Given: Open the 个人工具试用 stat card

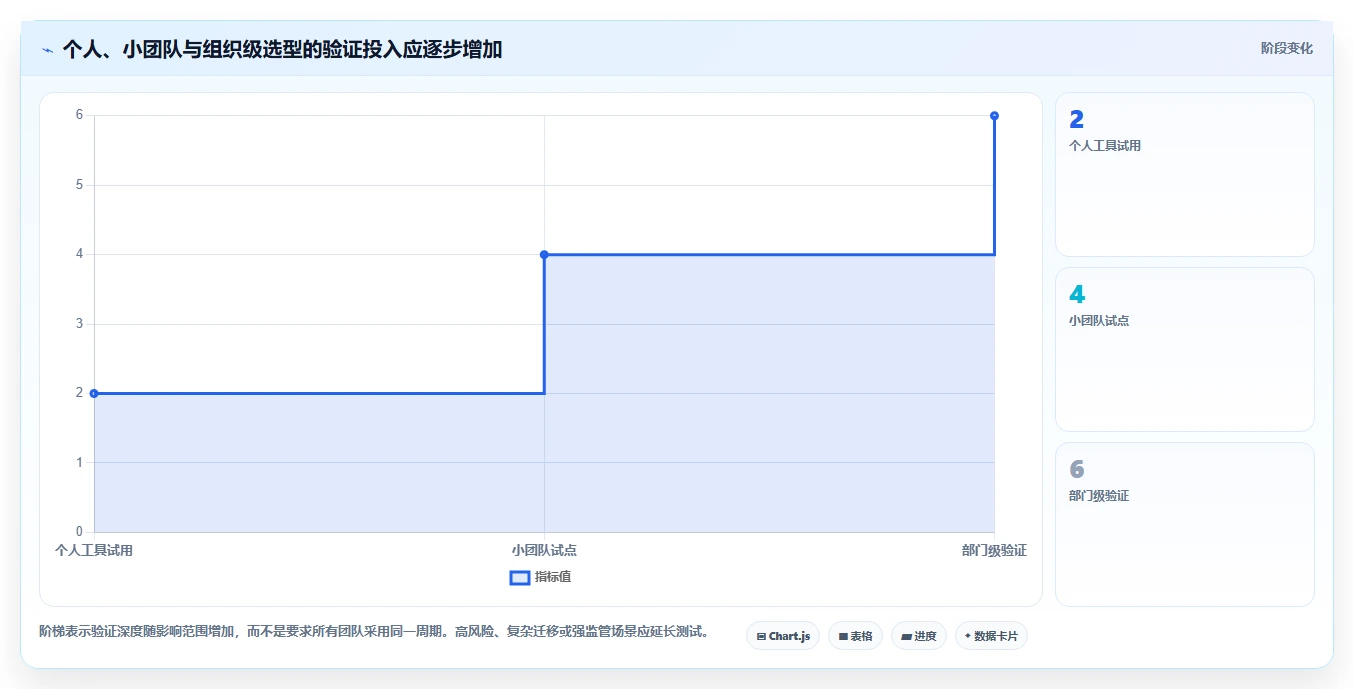Looking at the screenshot, I should [x=1184, y=175].
